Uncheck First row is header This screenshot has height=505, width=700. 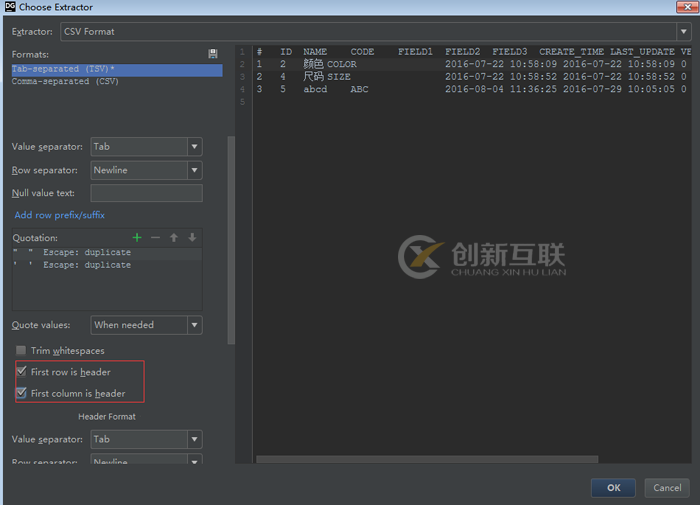click(21, 371)
